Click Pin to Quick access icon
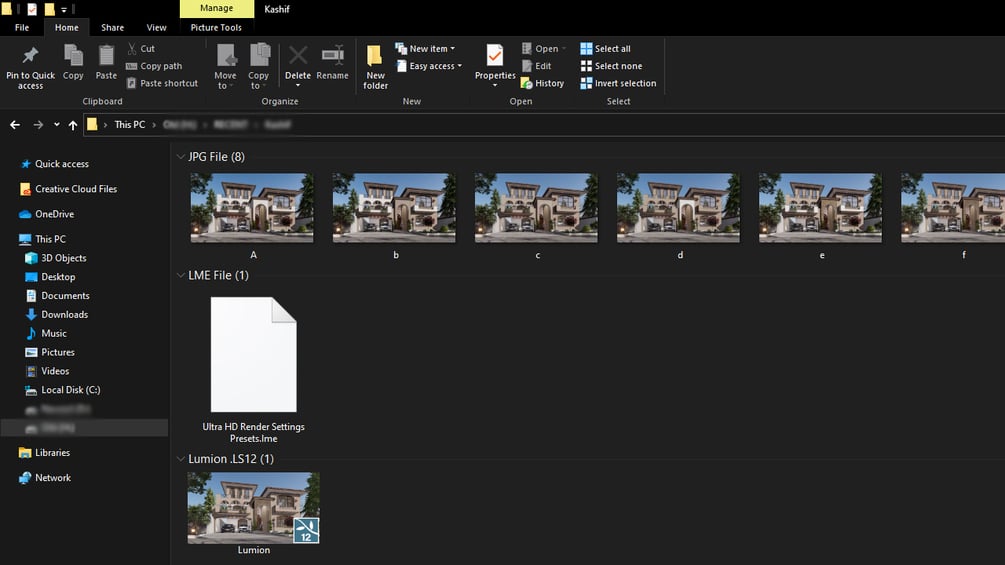The width and height of the screenshot is (1005, 565). tap(30, 56)
